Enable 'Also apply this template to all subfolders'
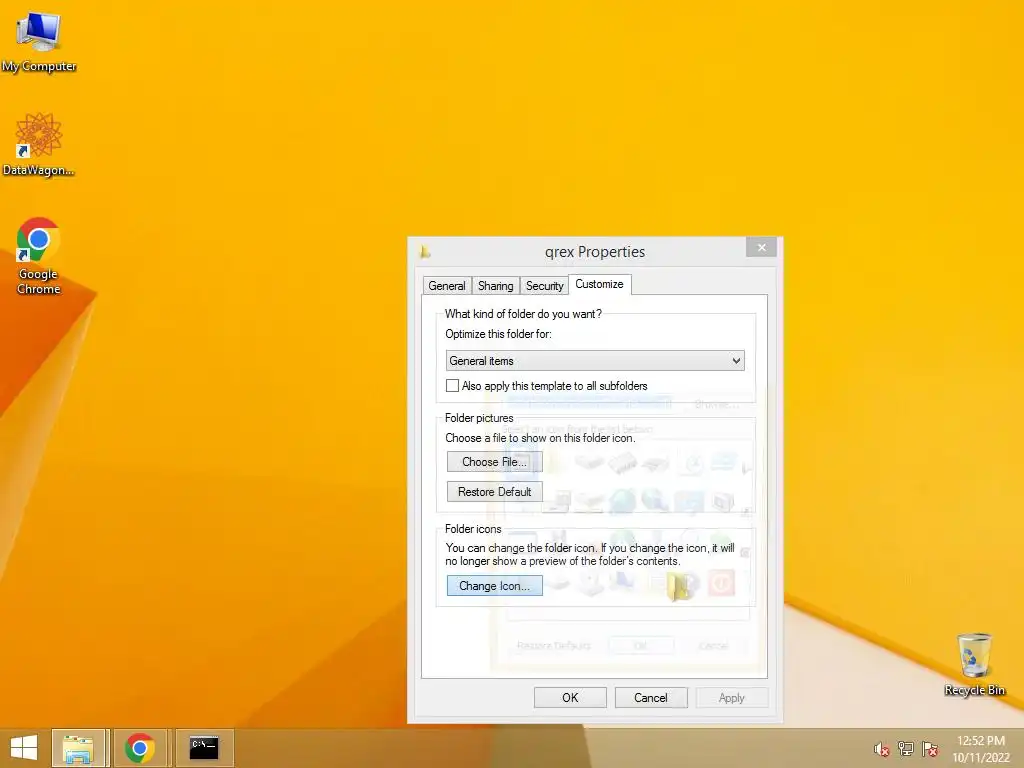Viewport: 1024px width, 768px height. click(x=452, y=385)
